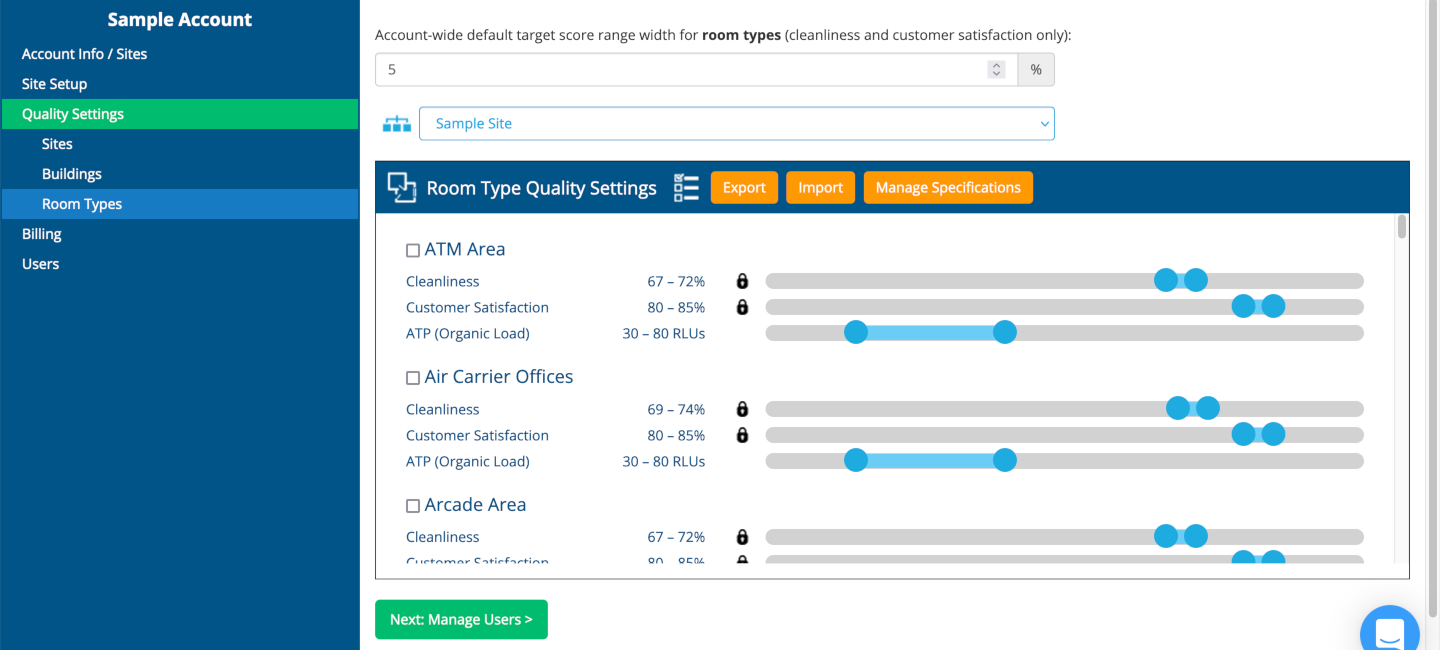1440x650 pixels.
Task: Click the lock icon for ATM Area Customer Satisfaction
Action: tap(742, 307)
